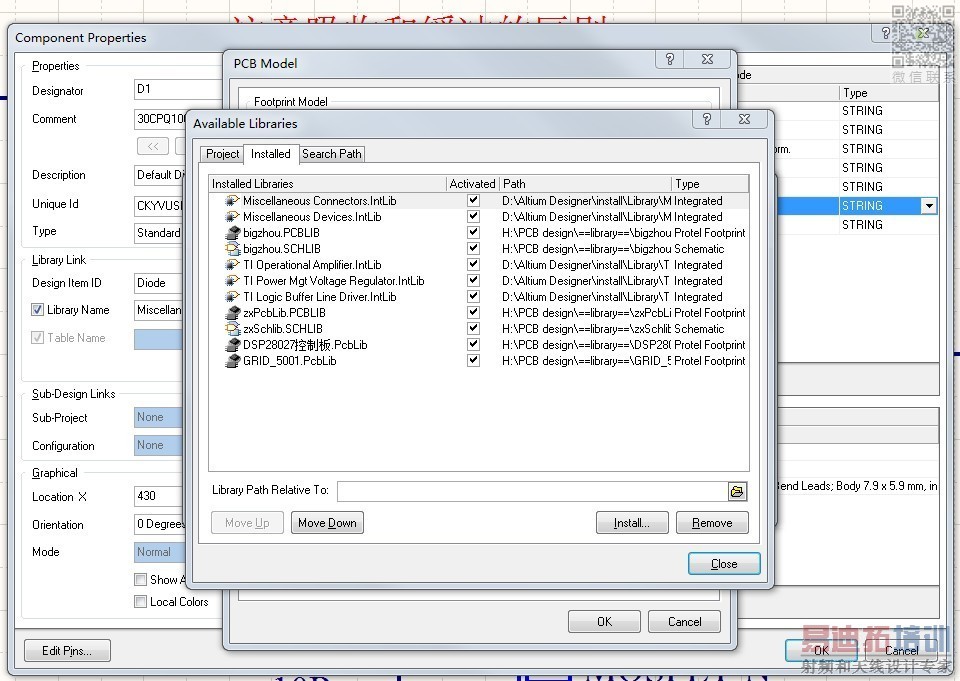This screenshot has height=681, width=960.
Task: Deactivate Miscellaneous Connectors.IntLib checkbox
Action: point(473,200)
